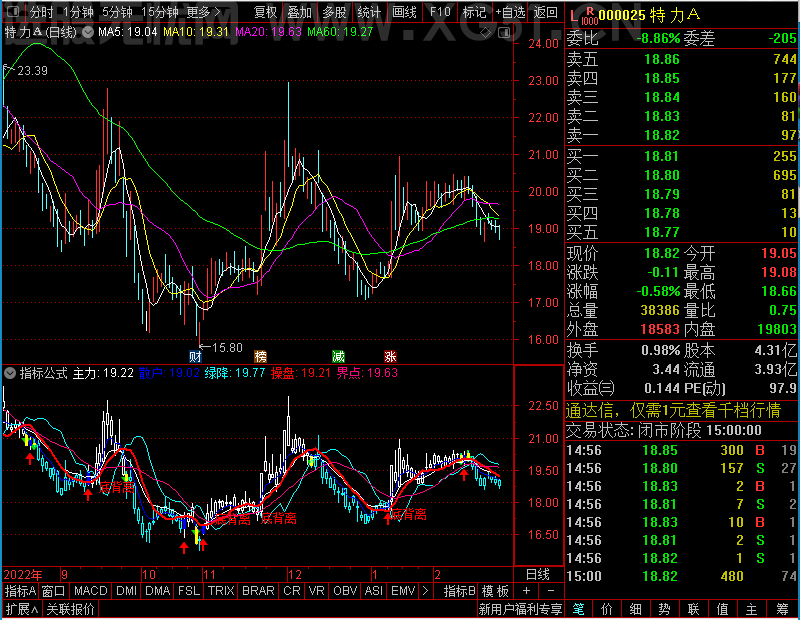Open the 新用户福利专享 promotion link
Screen dimensions: 800x620
520,609
